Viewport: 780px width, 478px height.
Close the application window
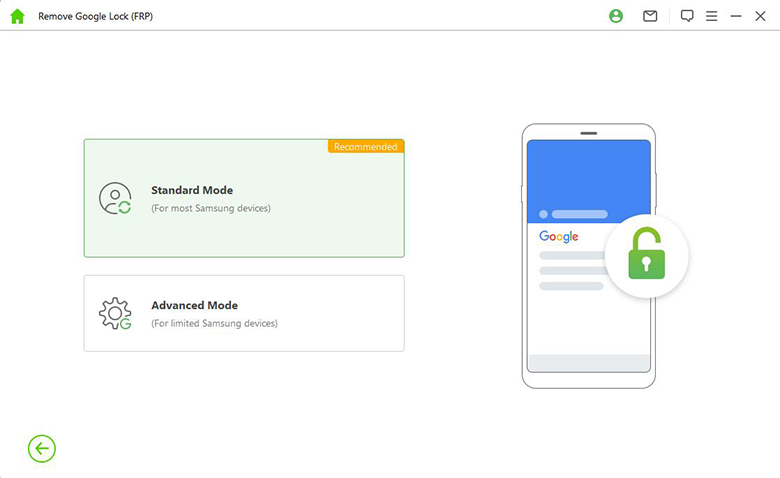click(x=760, y=16)
